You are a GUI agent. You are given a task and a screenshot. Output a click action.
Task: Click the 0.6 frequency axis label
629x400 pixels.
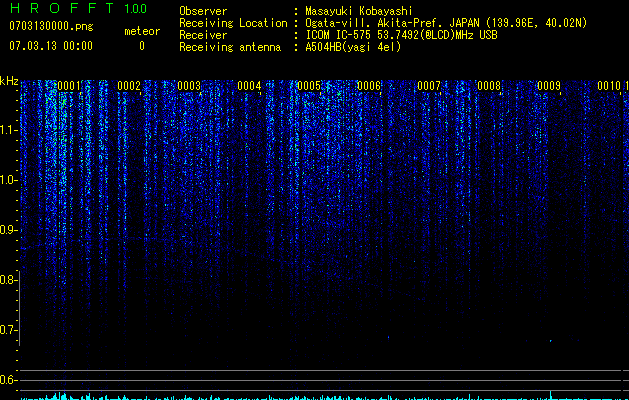pos(8,380)
